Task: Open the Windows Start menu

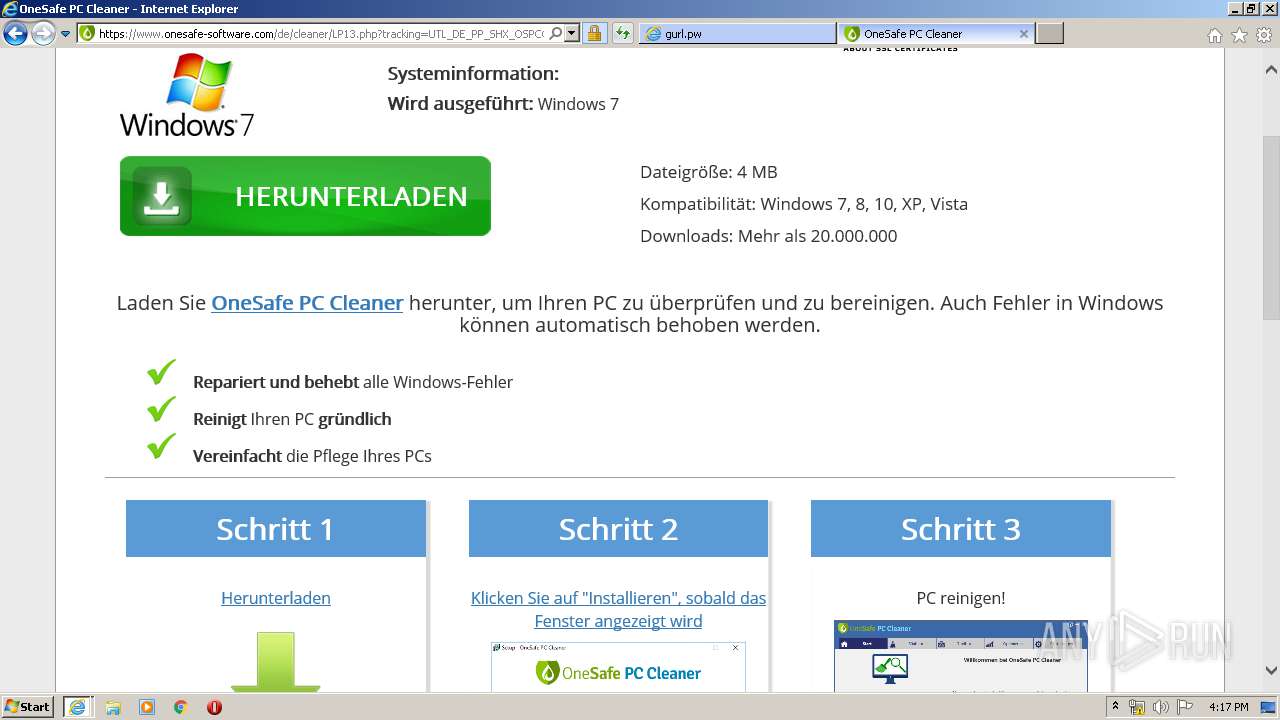Action: click(x=27, y=707)
